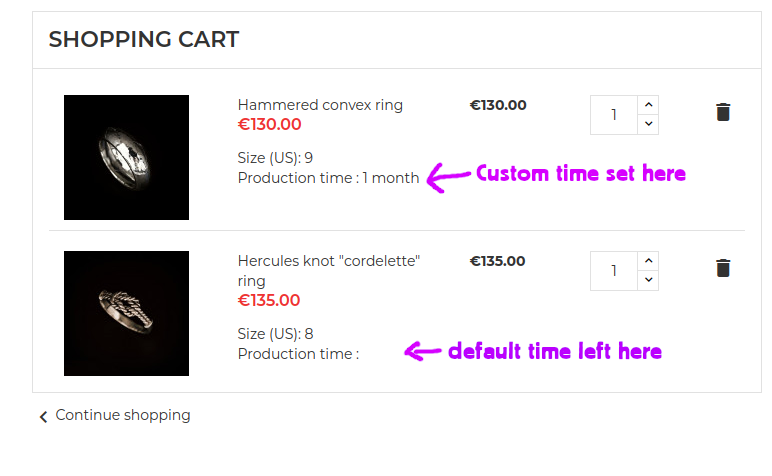The width and height of the screenshot is (772, 476).
Task: Delete the Hammered convex ring from cart
Action: click(723, 112)
